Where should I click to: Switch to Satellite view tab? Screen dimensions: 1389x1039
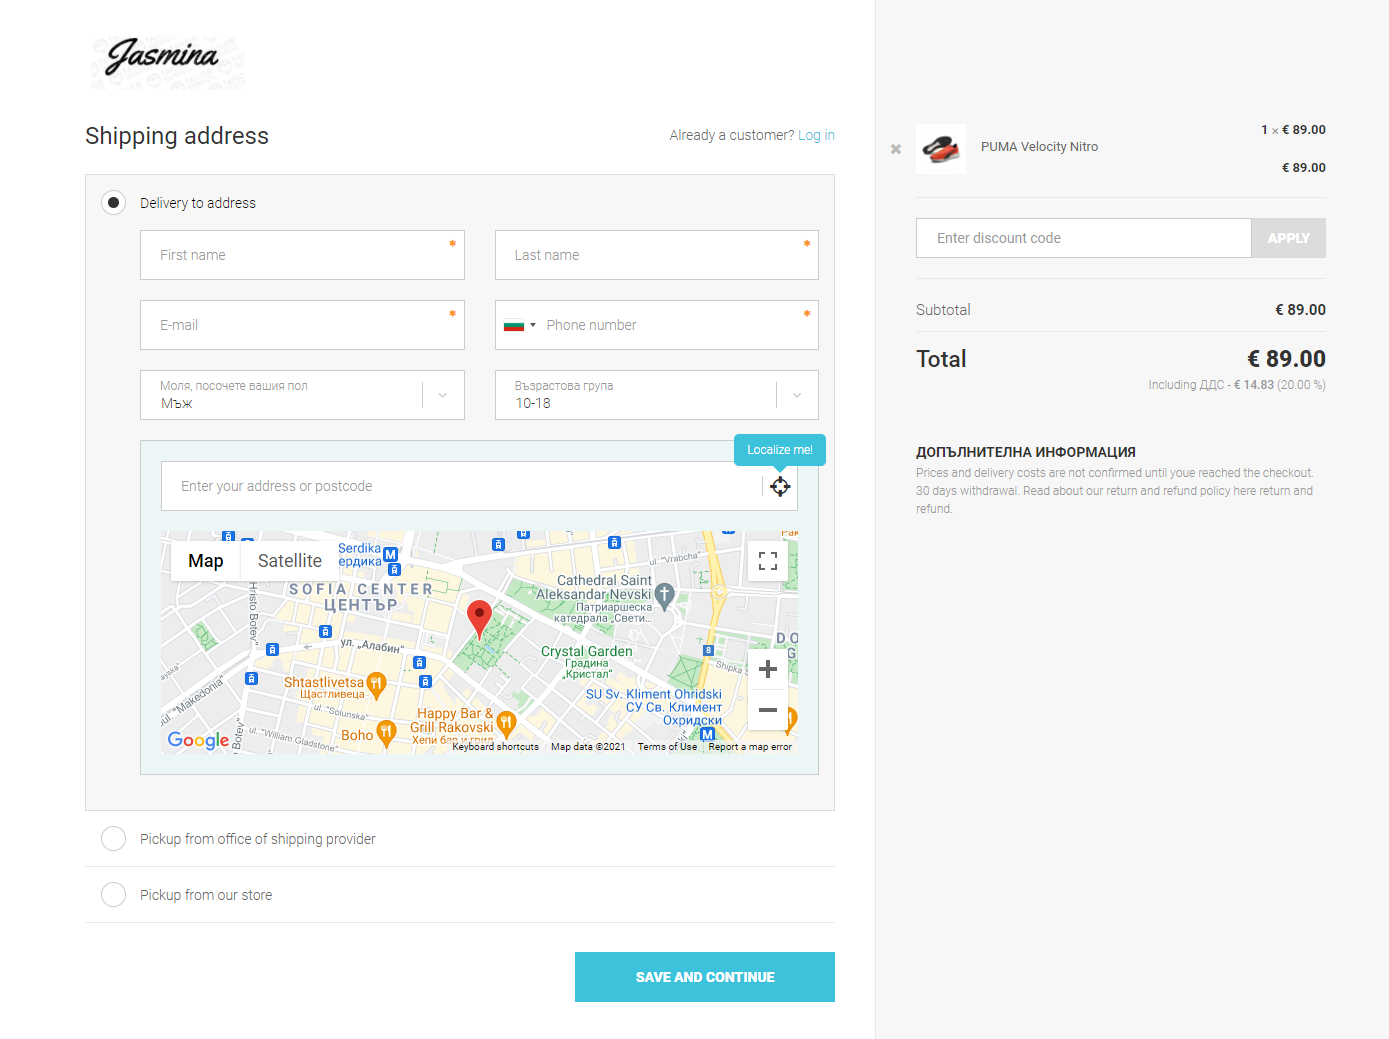(290, 561)
